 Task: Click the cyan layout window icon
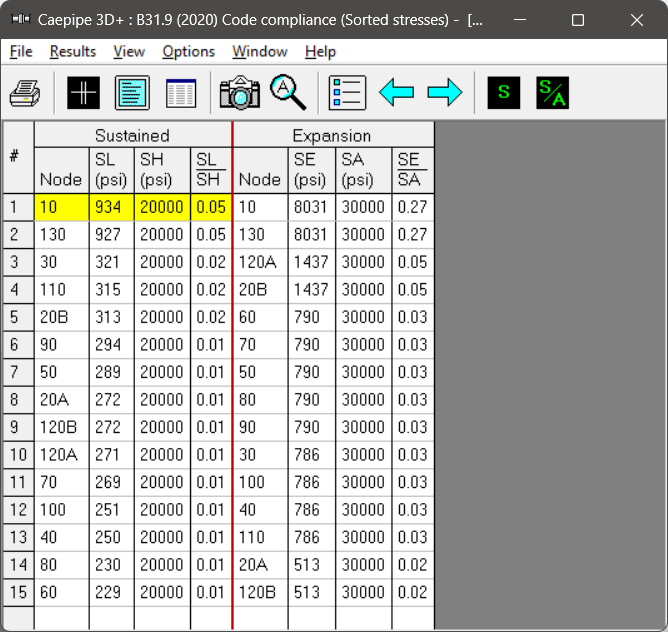click(132, 93)
